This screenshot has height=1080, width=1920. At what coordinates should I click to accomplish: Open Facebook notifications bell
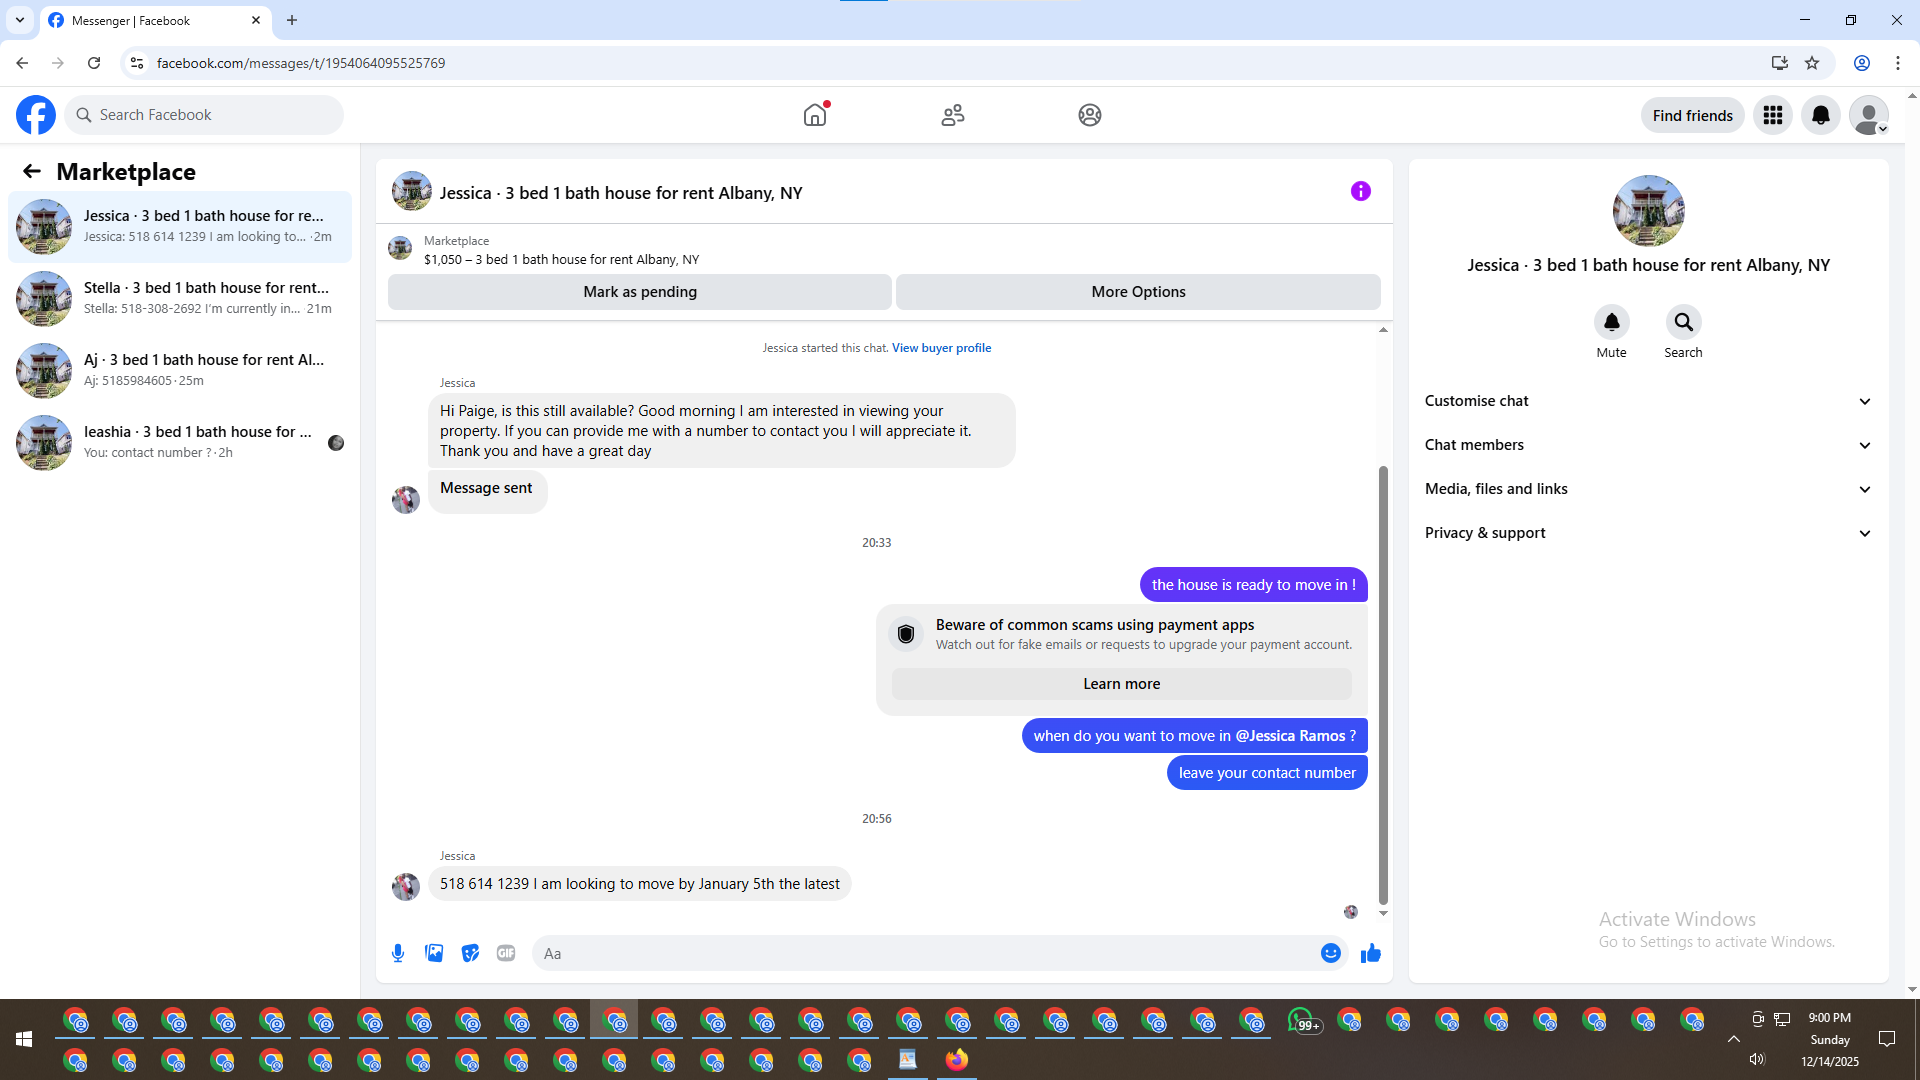[x=1820, y=115]
